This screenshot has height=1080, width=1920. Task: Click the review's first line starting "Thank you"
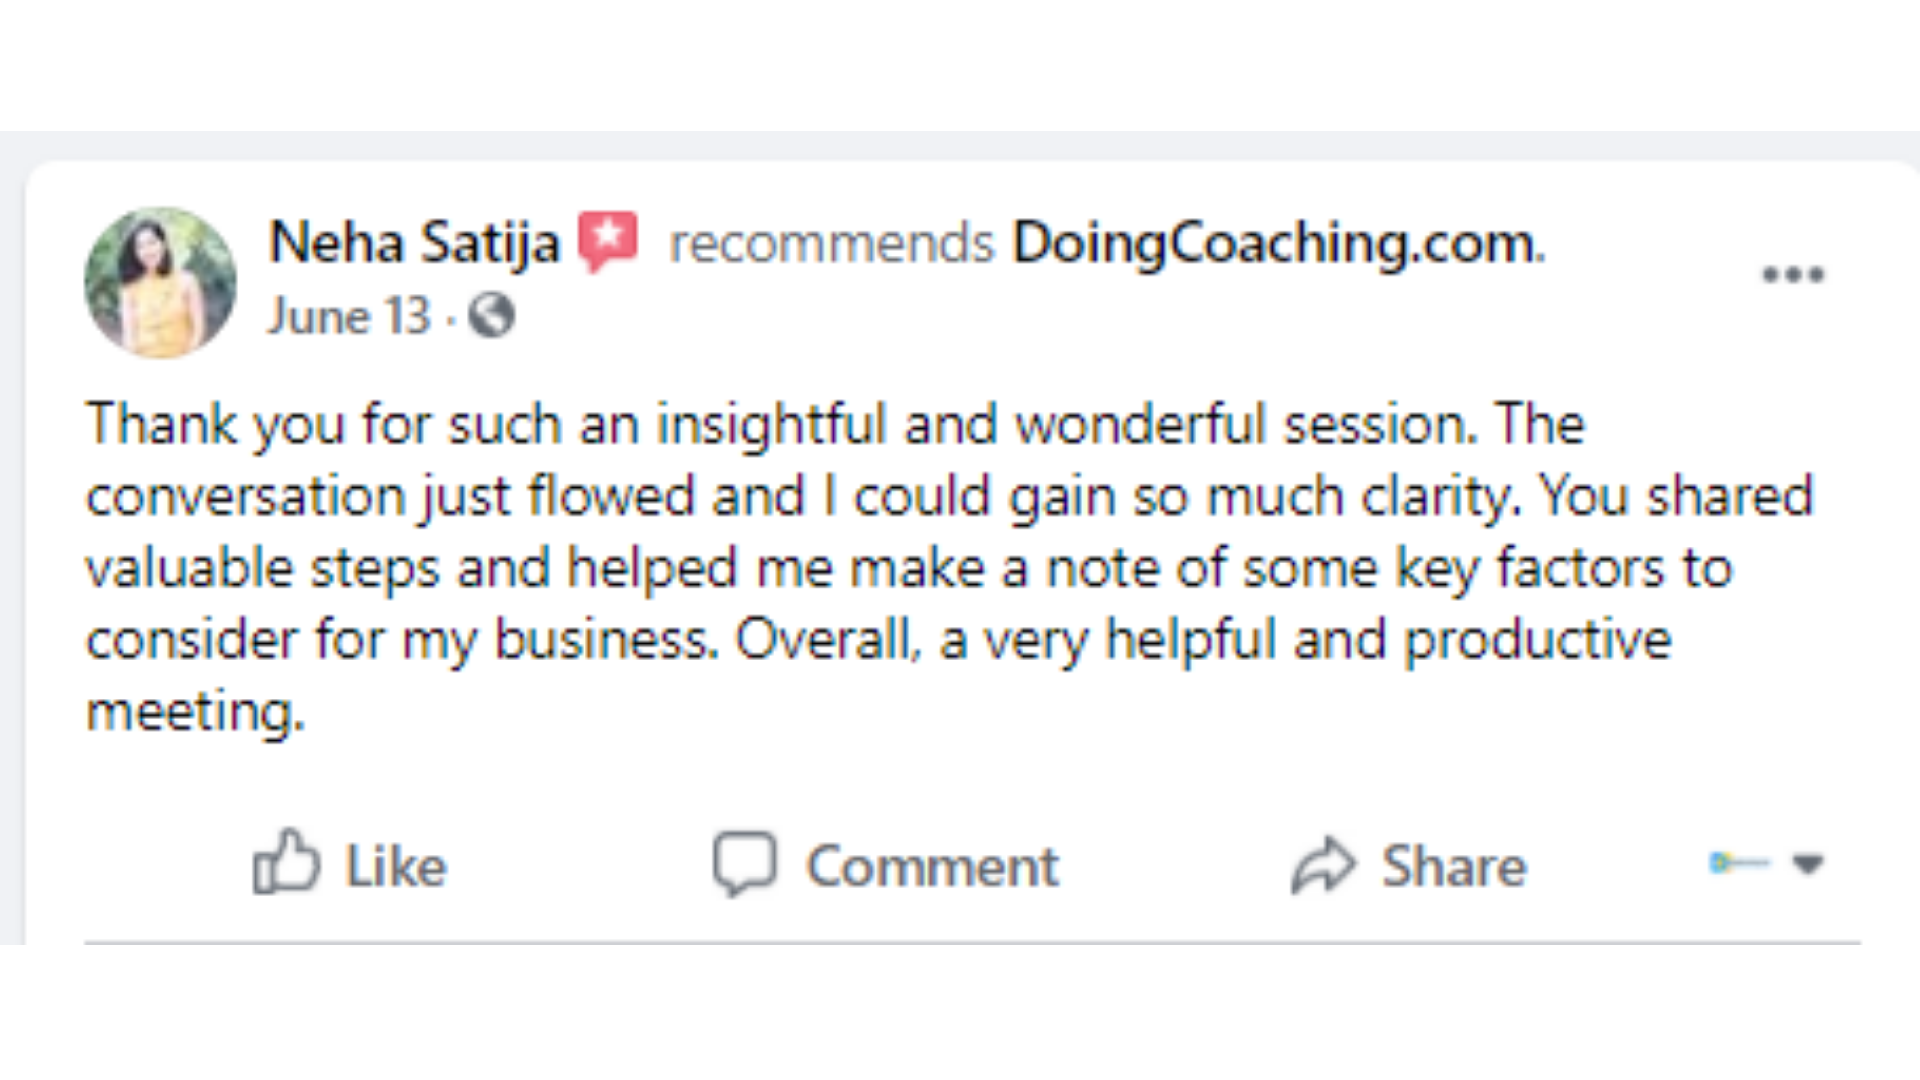835,424
